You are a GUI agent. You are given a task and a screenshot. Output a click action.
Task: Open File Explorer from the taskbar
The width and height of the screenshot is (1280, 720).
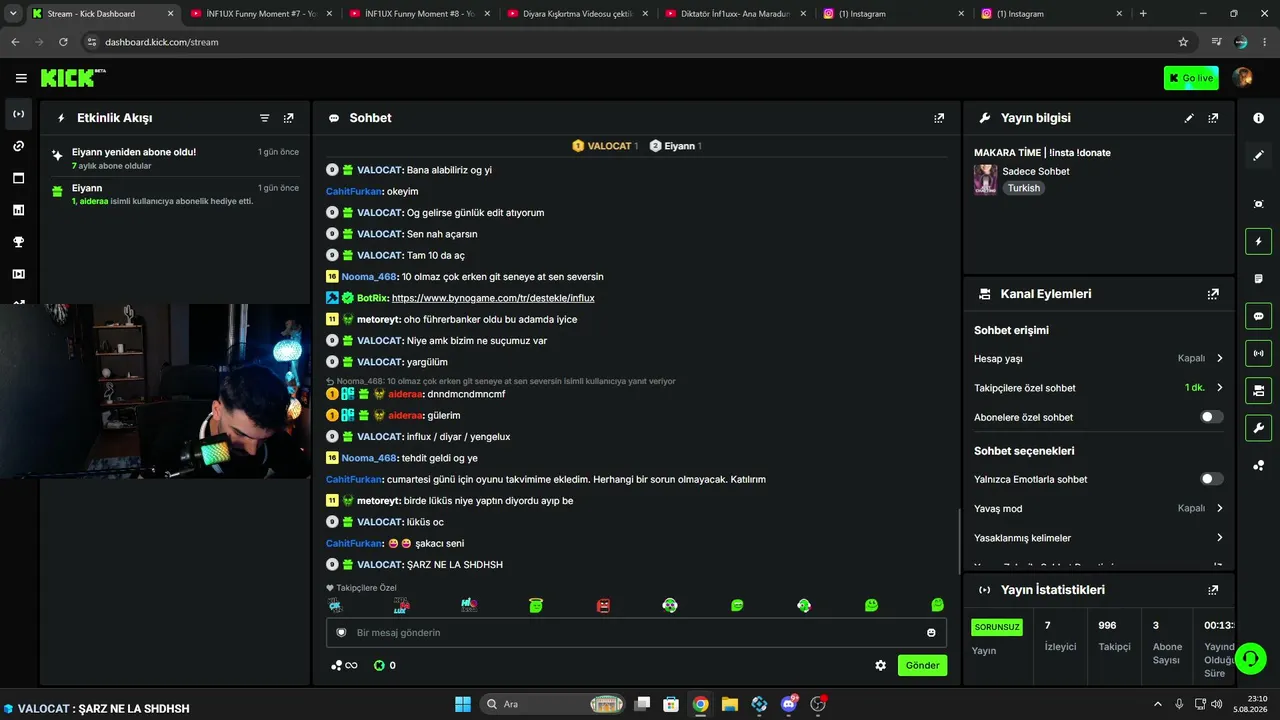tap(730, 704)
